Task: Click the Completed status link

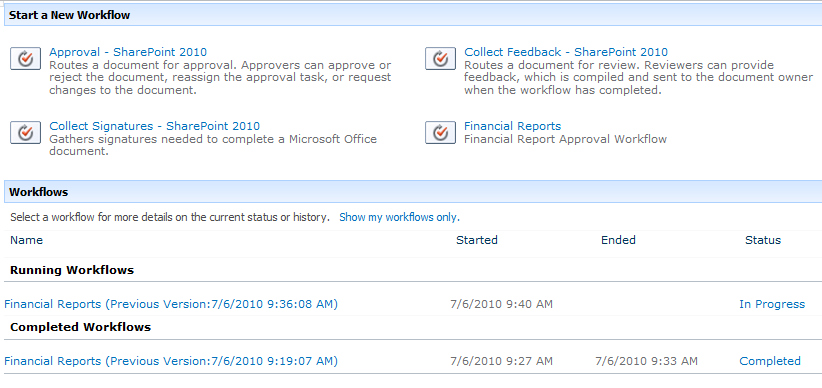Action: (770, 361)
